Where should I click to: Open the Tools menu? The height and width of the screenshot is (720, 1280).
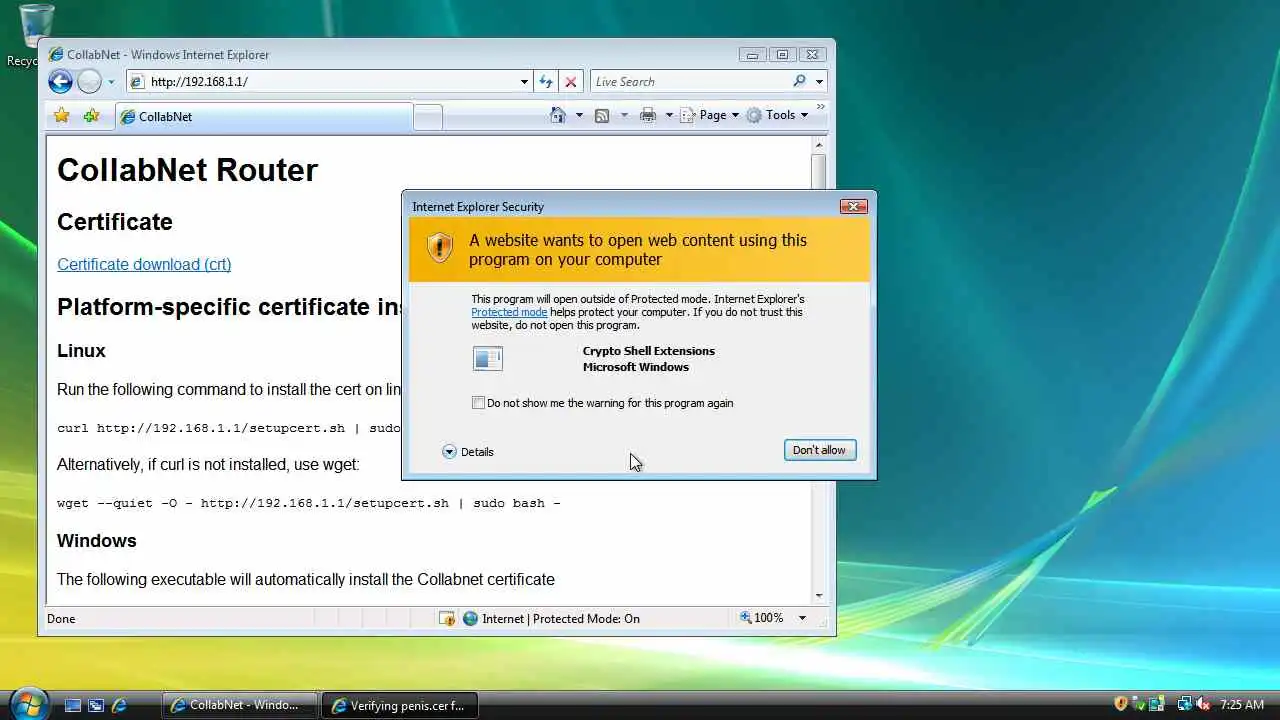(777, 115)
